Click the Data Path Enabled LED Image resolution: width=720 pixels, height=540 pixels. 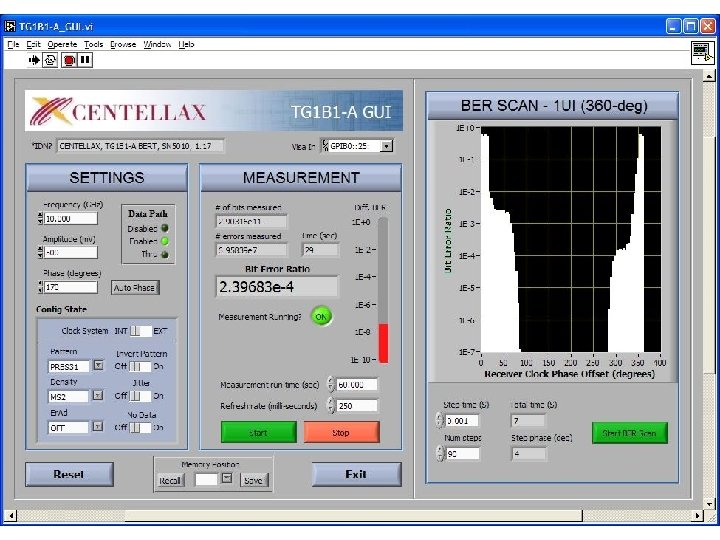(165, 241)
